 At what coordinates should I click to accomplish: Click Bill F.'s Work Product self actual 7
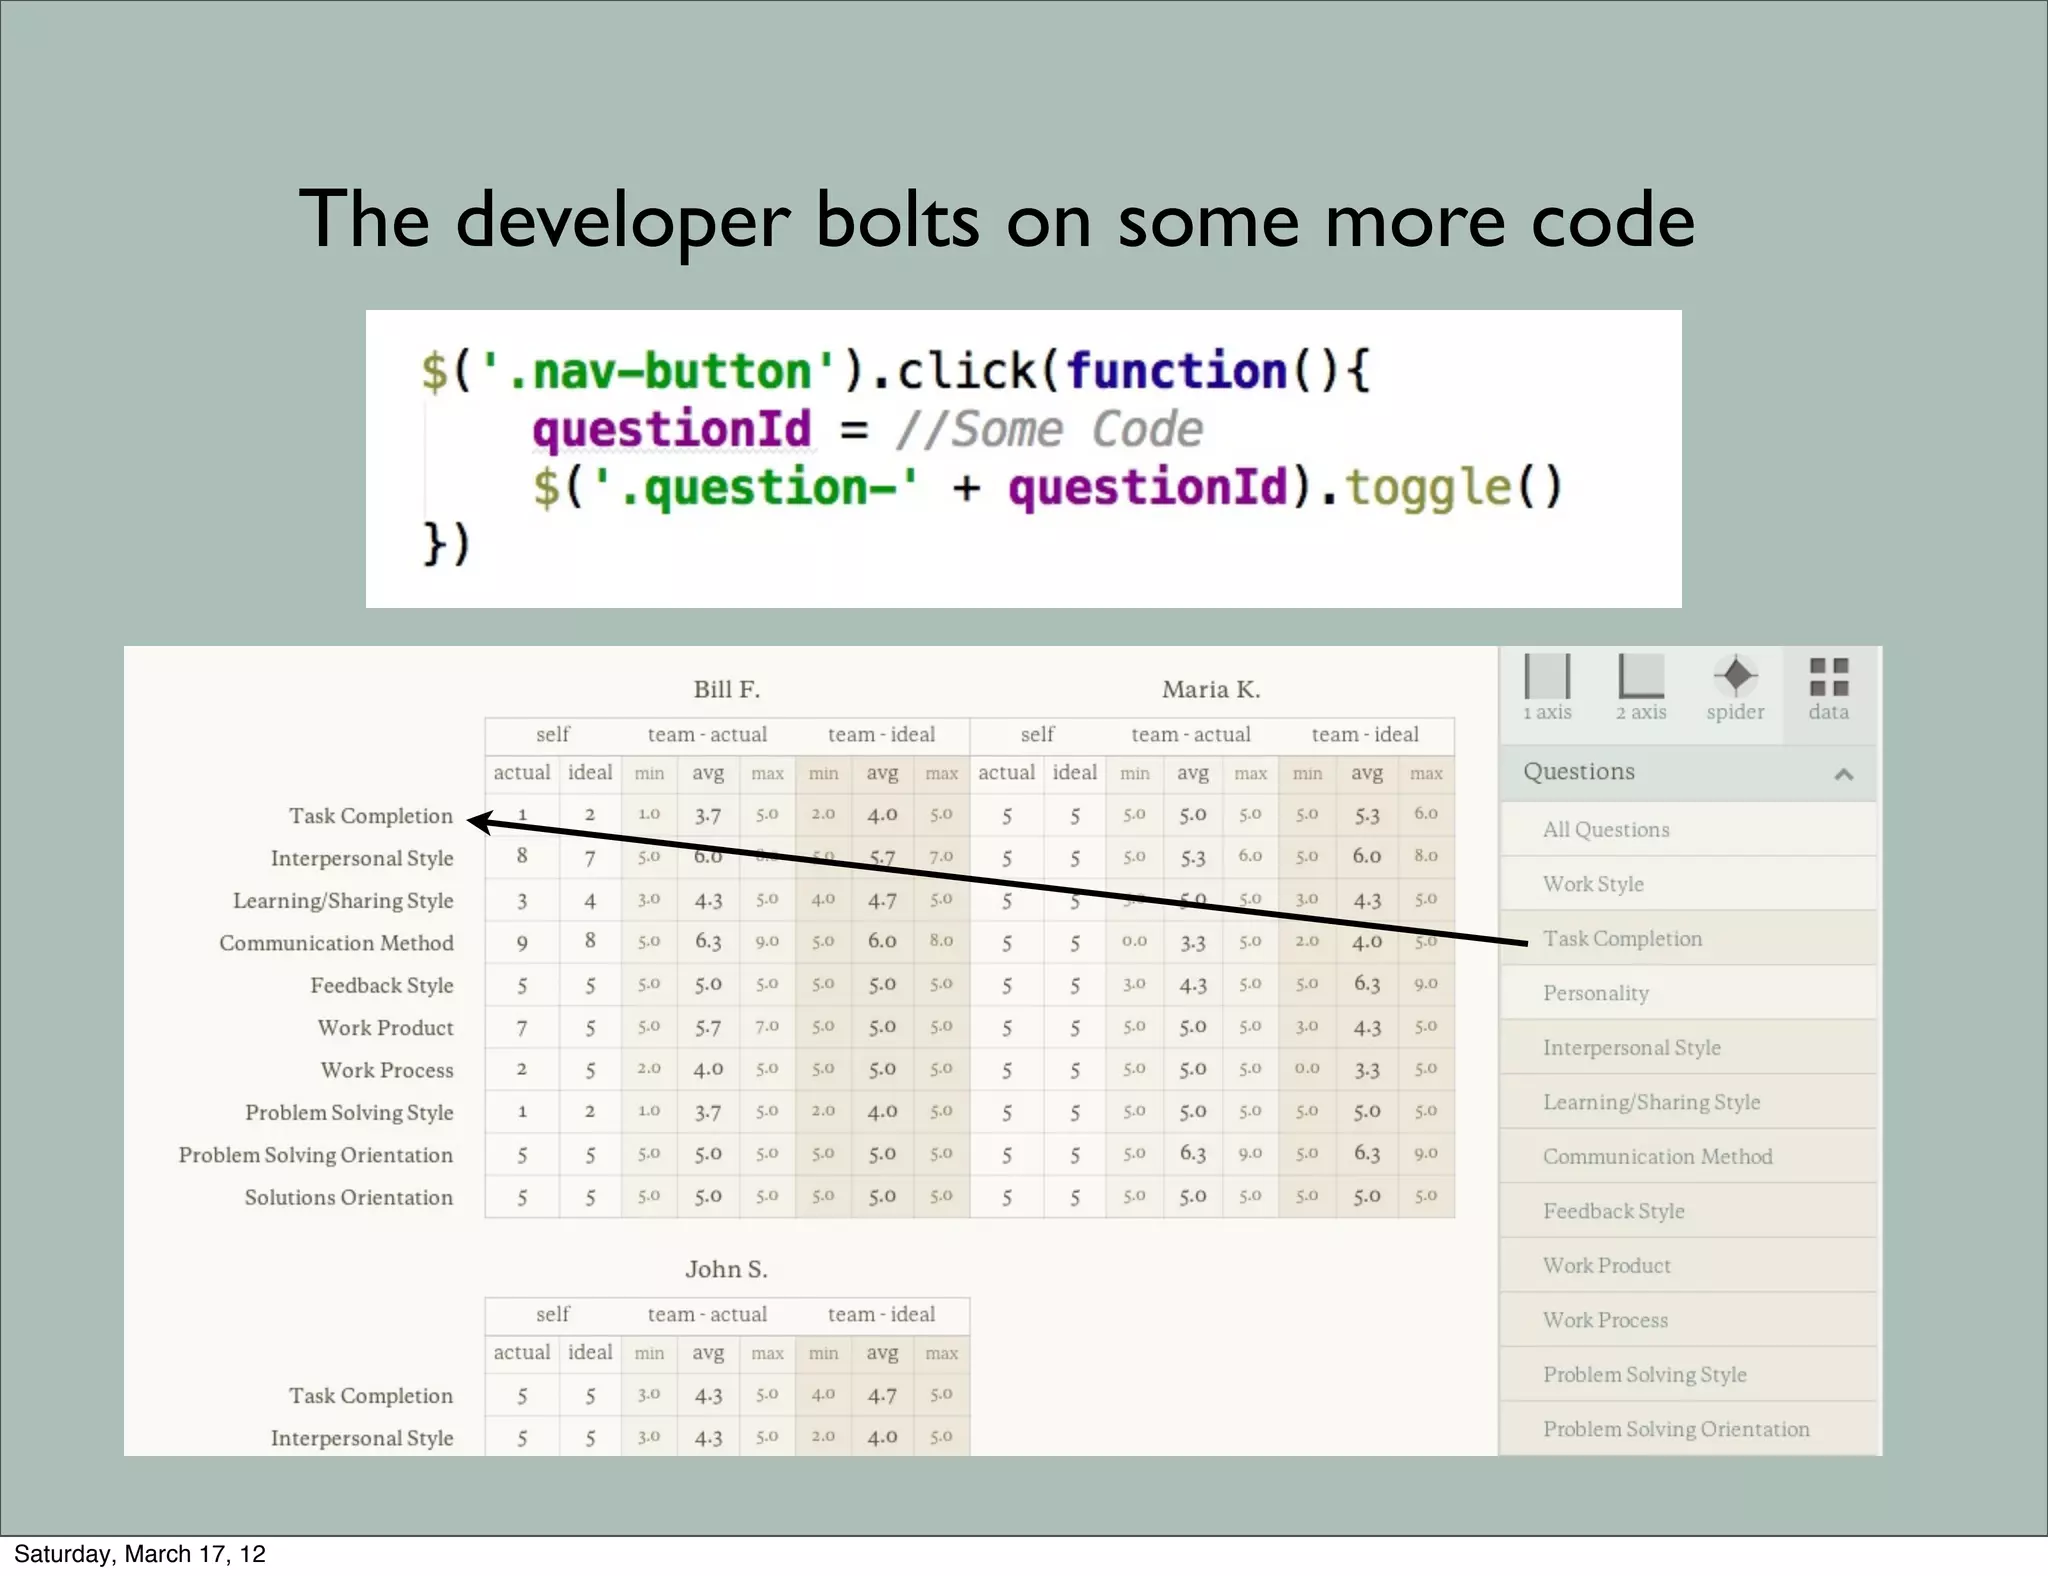coord(522,1028)
